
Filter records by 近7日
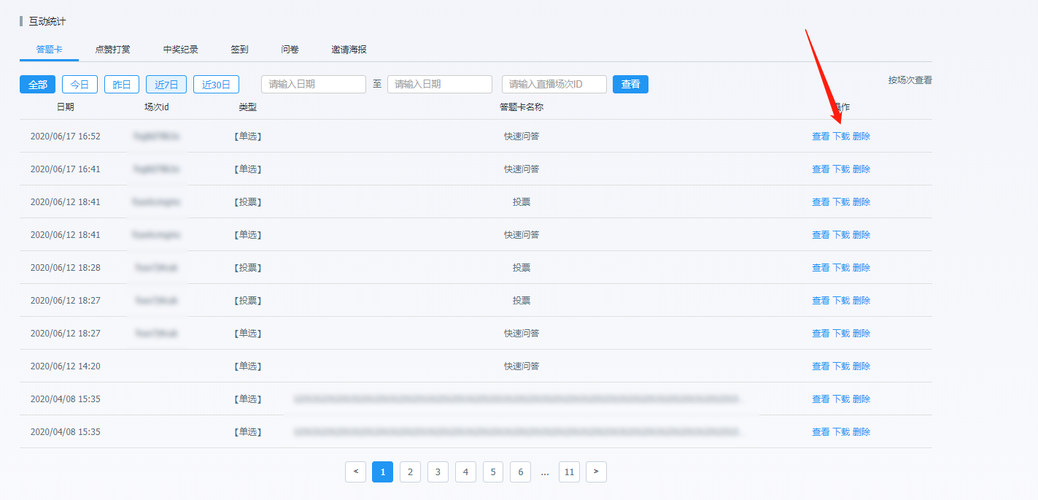tap(165, 85)
